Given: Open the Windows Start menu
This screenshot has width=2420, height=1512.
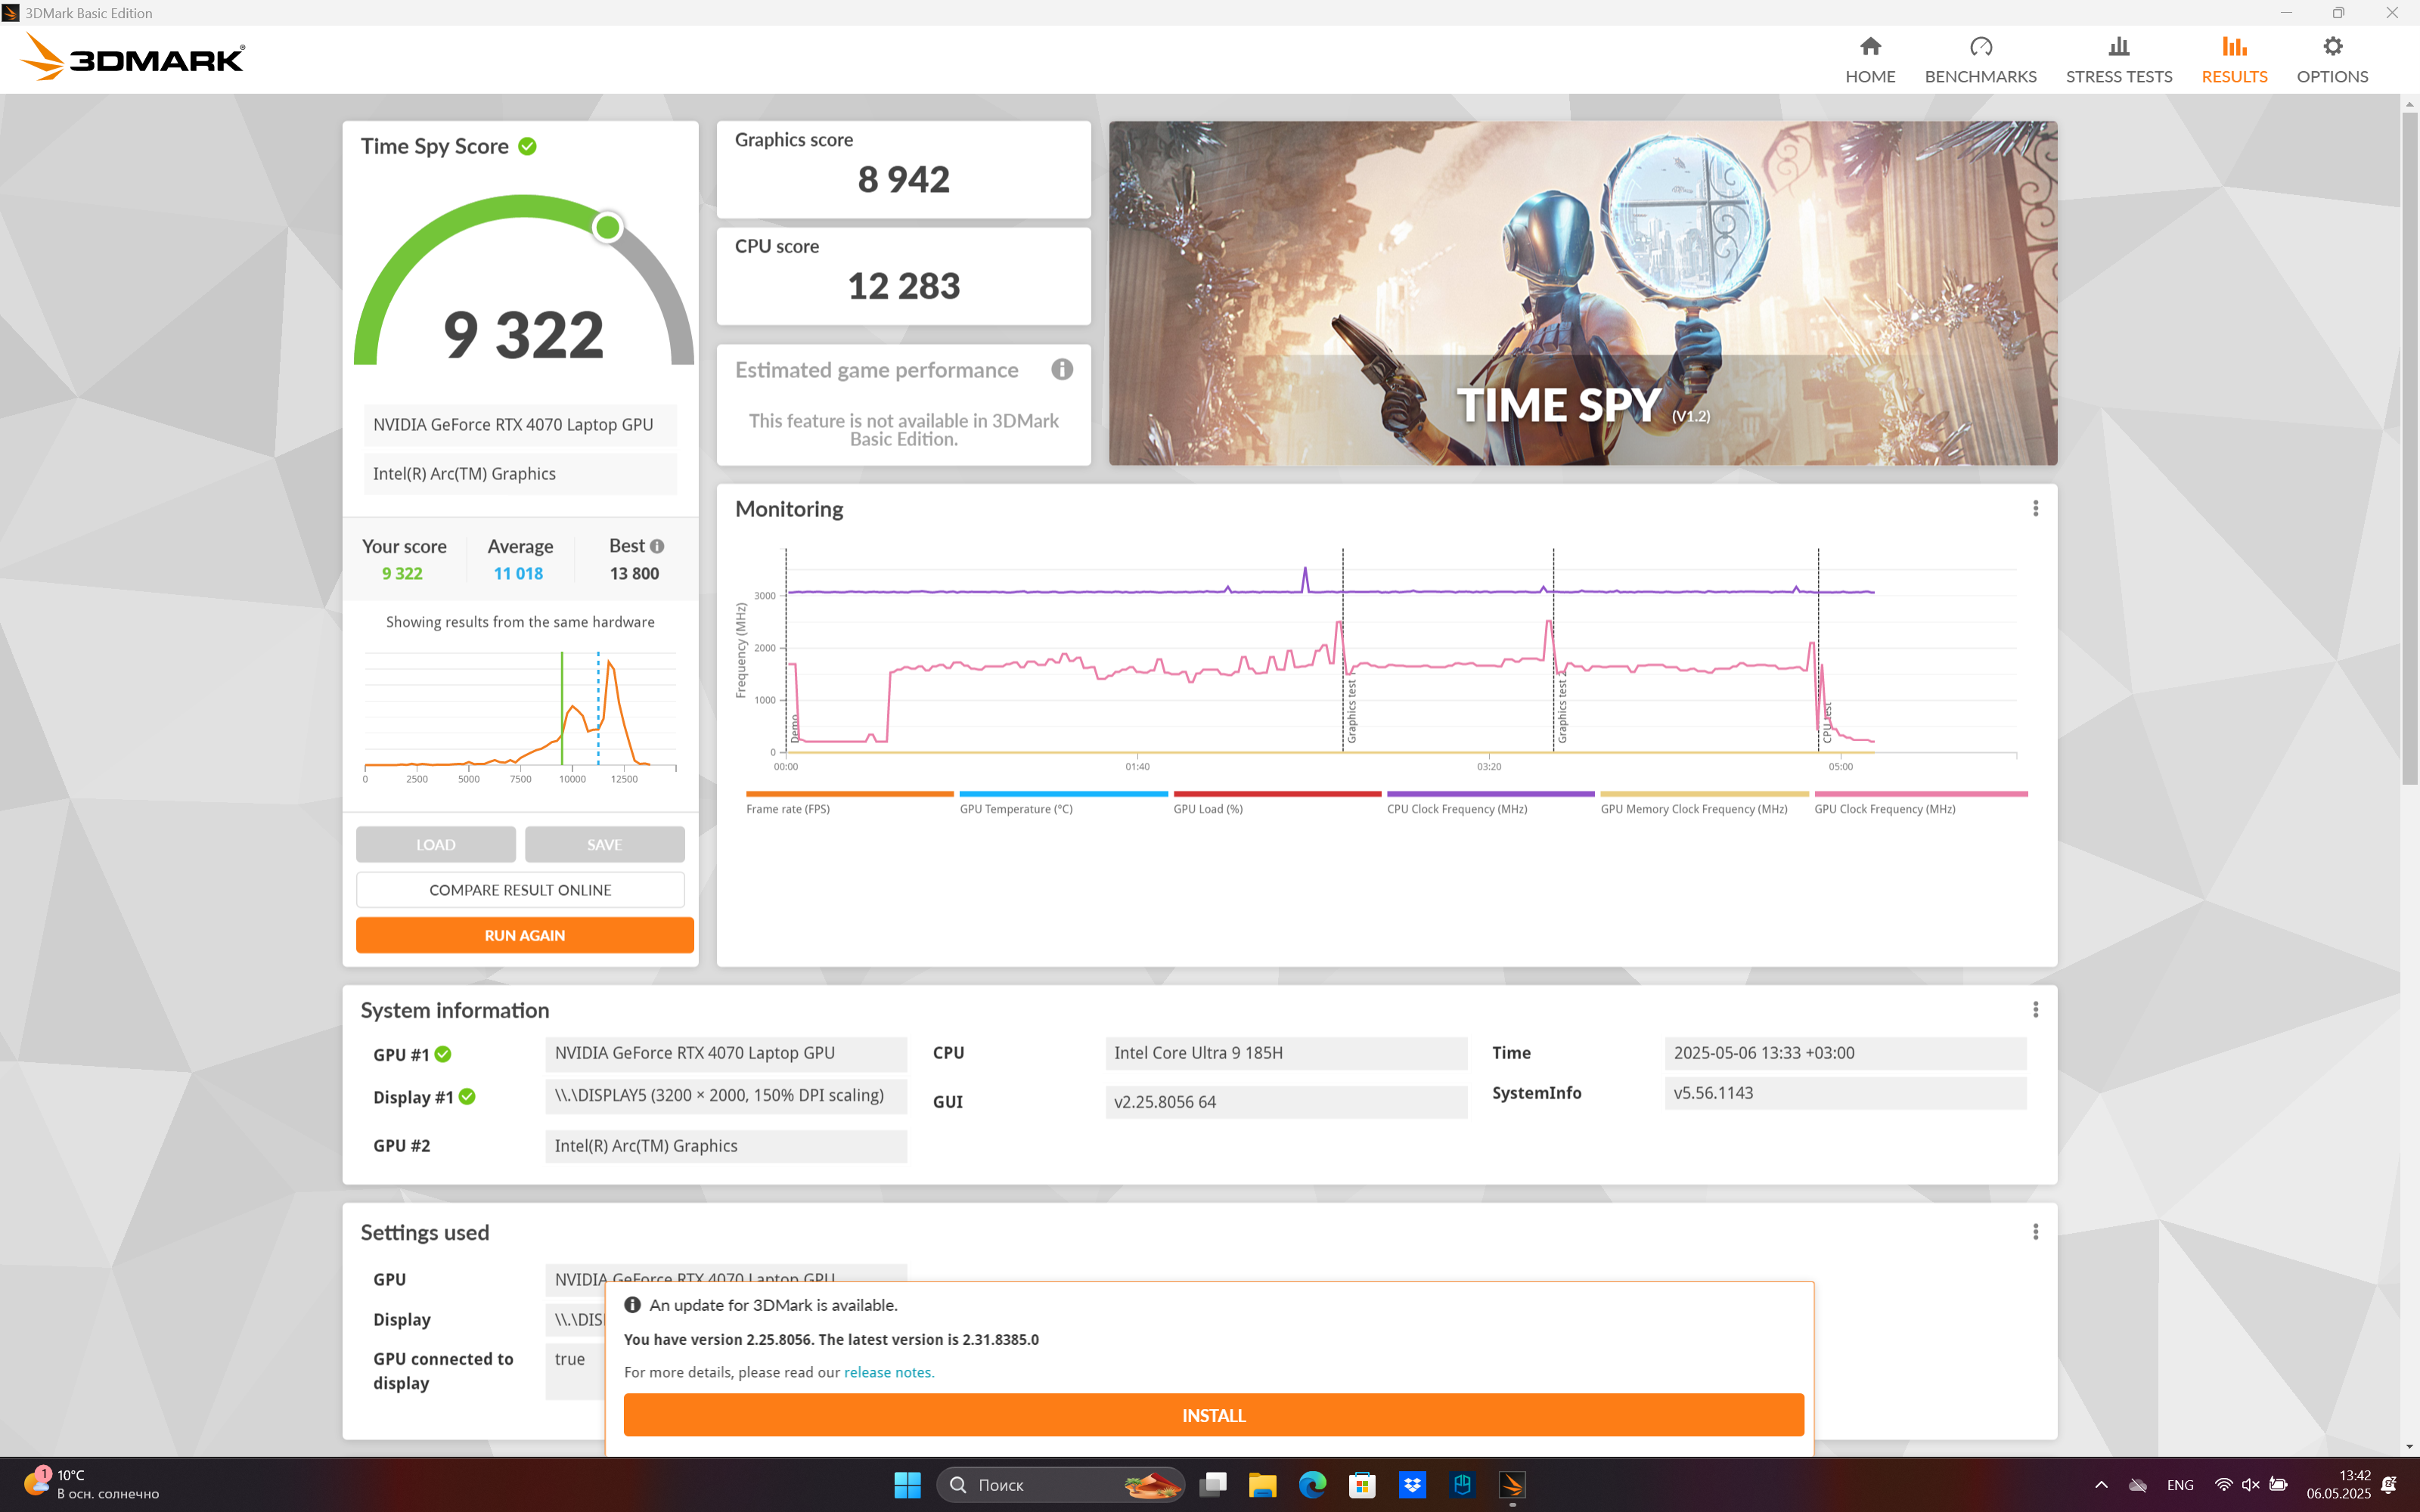Looking at the screenshot, I should 907,1484.
